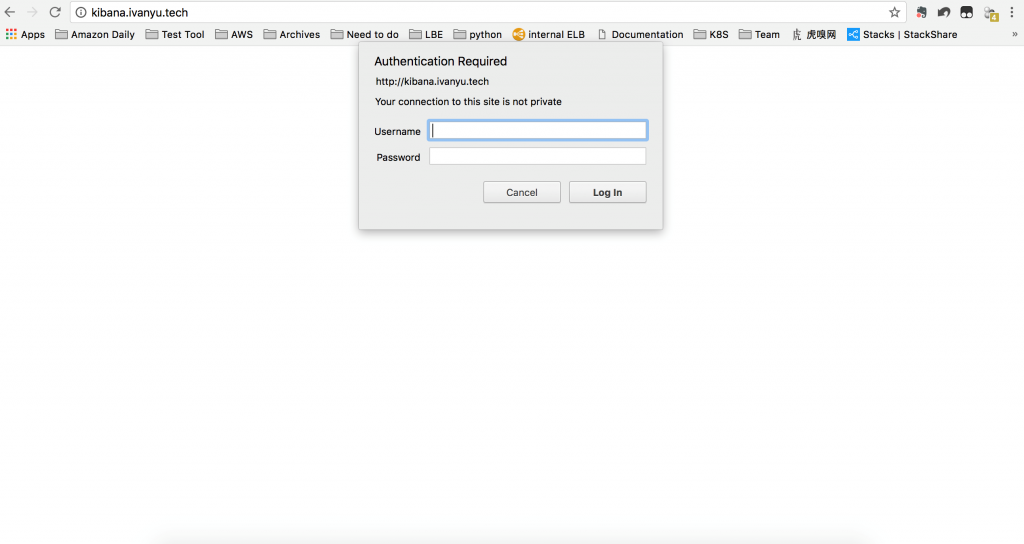
Task: Click the browser back arrow
Action: tap(10, 13)
